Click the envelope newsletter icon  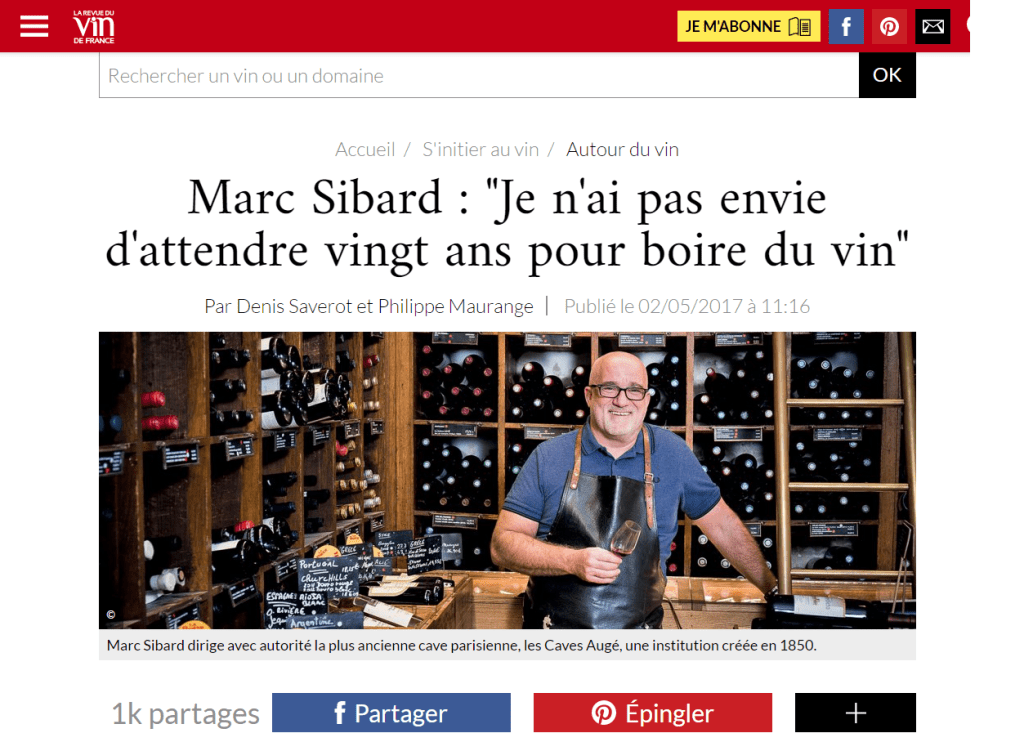pos(933,26)
